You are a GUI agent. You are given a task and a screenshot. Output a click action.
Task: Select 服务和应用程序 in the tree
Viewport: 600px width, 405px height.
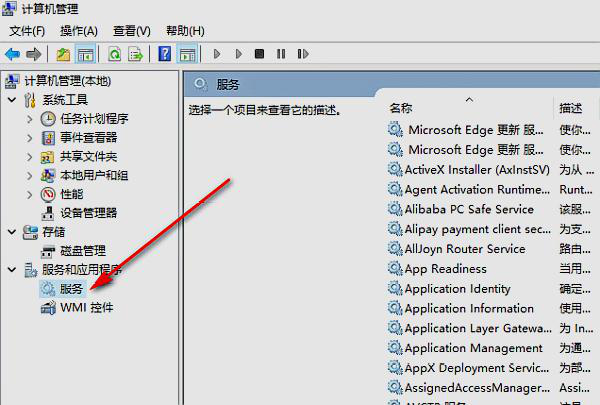click(82, 269)
